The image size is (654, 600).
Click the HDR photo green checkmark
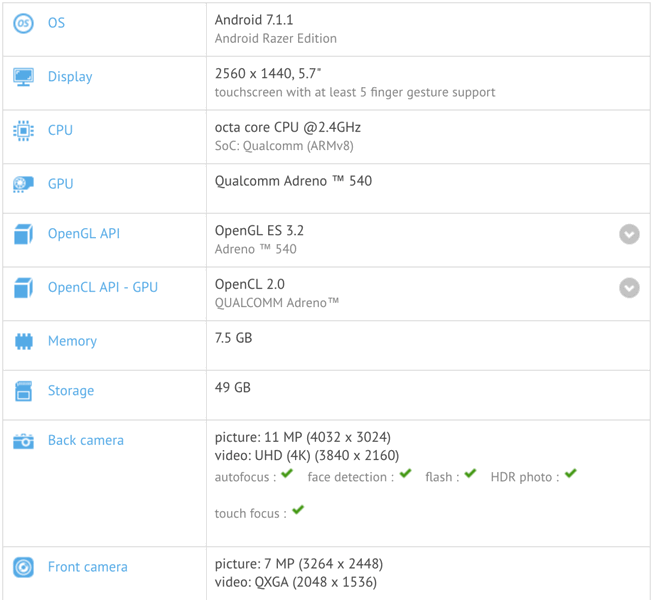coord(570,474)
